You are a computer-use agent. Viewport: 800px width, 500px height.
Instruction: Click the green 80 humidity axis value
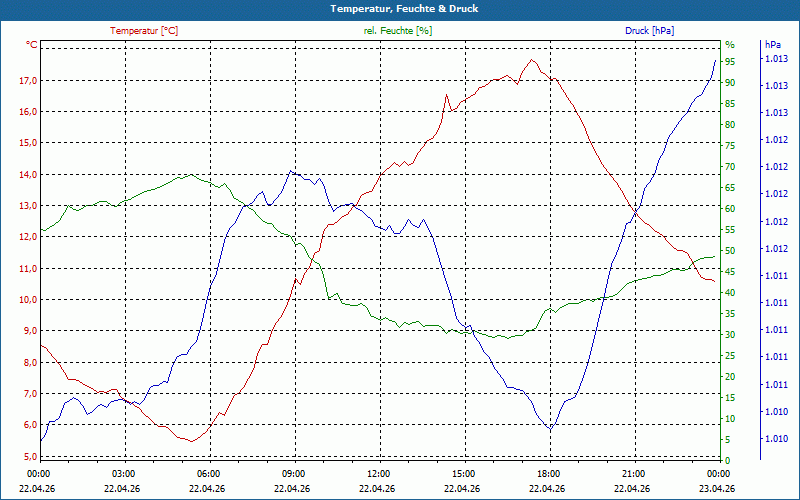(730, 124)
